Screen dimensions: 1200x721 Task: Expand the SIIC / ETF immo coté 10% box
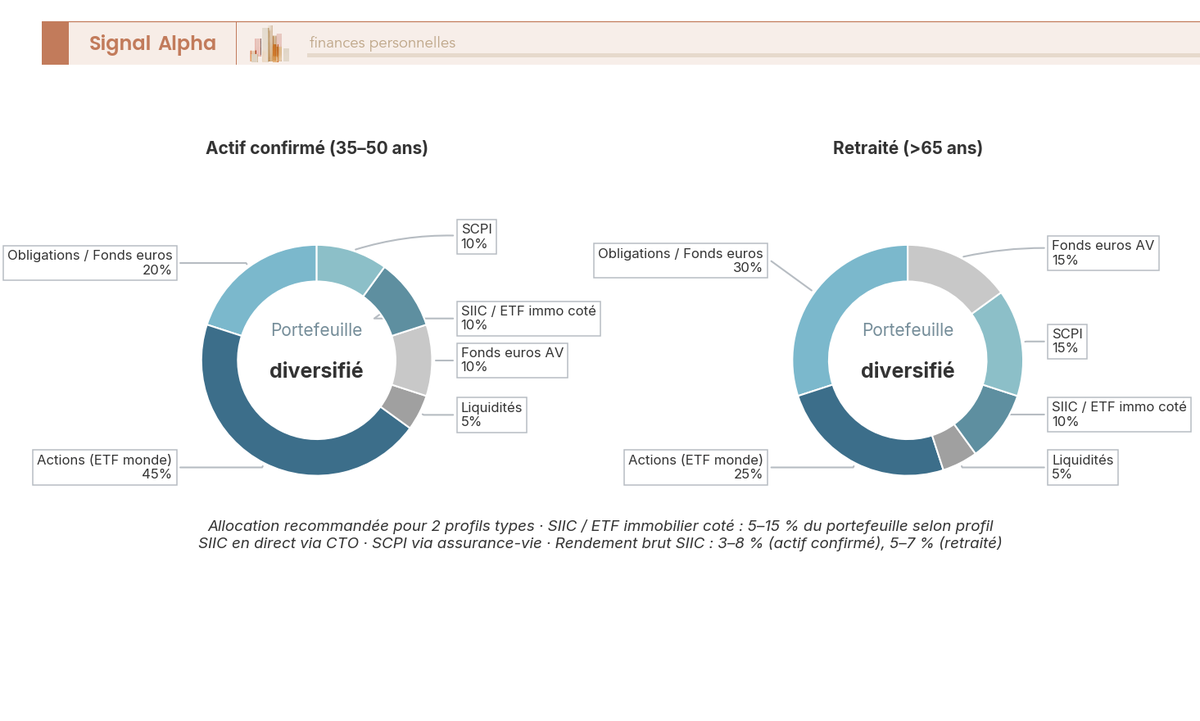click(x=529, y=317)
